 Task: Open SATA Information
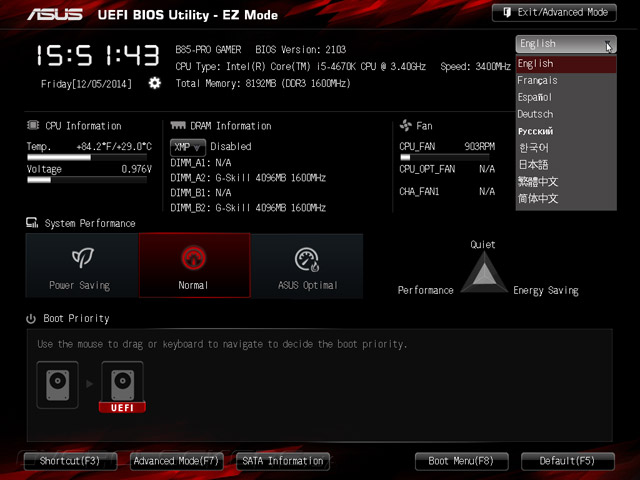(283, 461)
